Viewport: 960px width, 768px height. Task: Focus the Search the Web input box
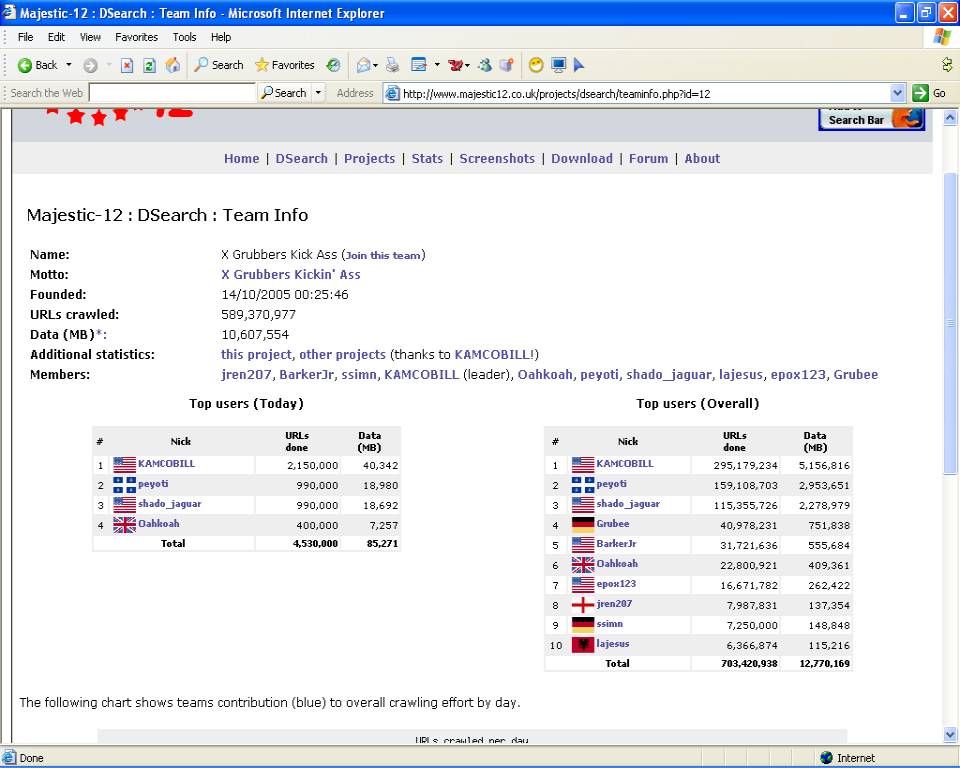[172, 93]
